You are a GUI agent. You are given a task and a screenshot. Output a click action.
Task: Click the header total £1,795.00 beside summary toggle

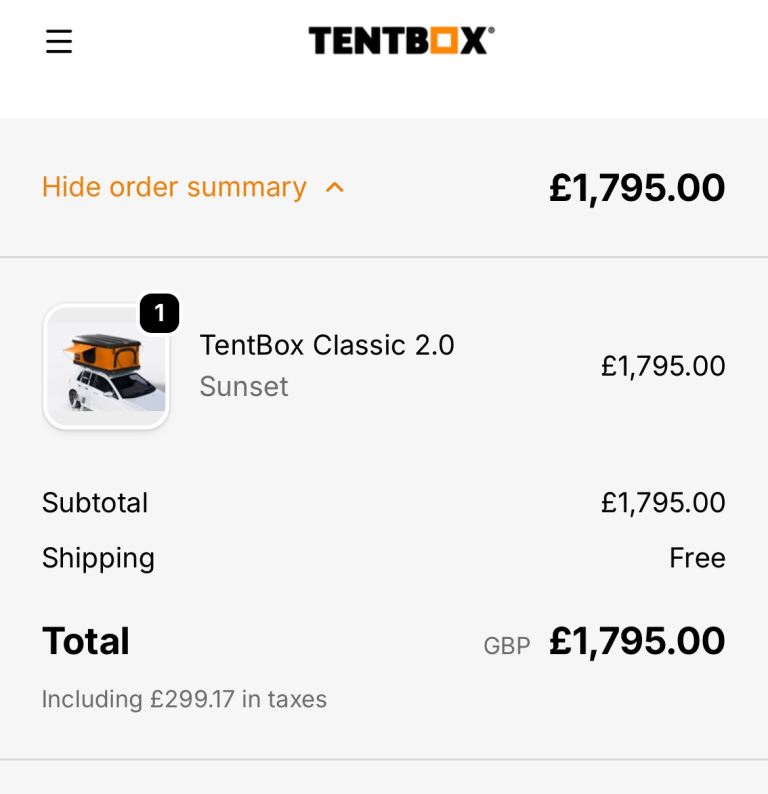coord(636,187)
